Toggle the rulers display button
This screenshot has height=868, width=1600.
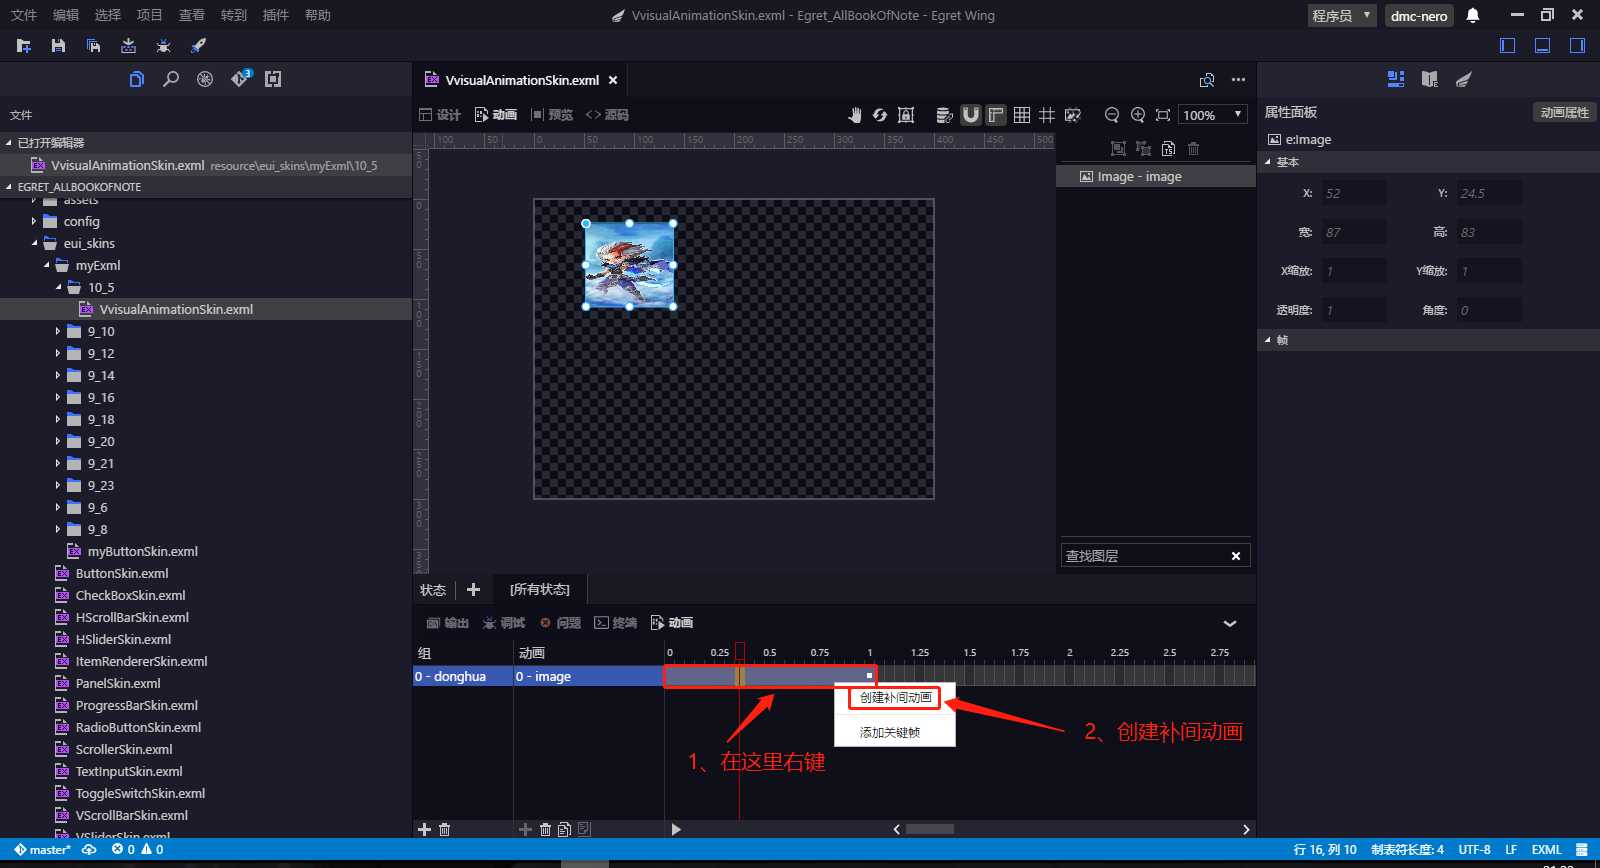tap(996, 115)
